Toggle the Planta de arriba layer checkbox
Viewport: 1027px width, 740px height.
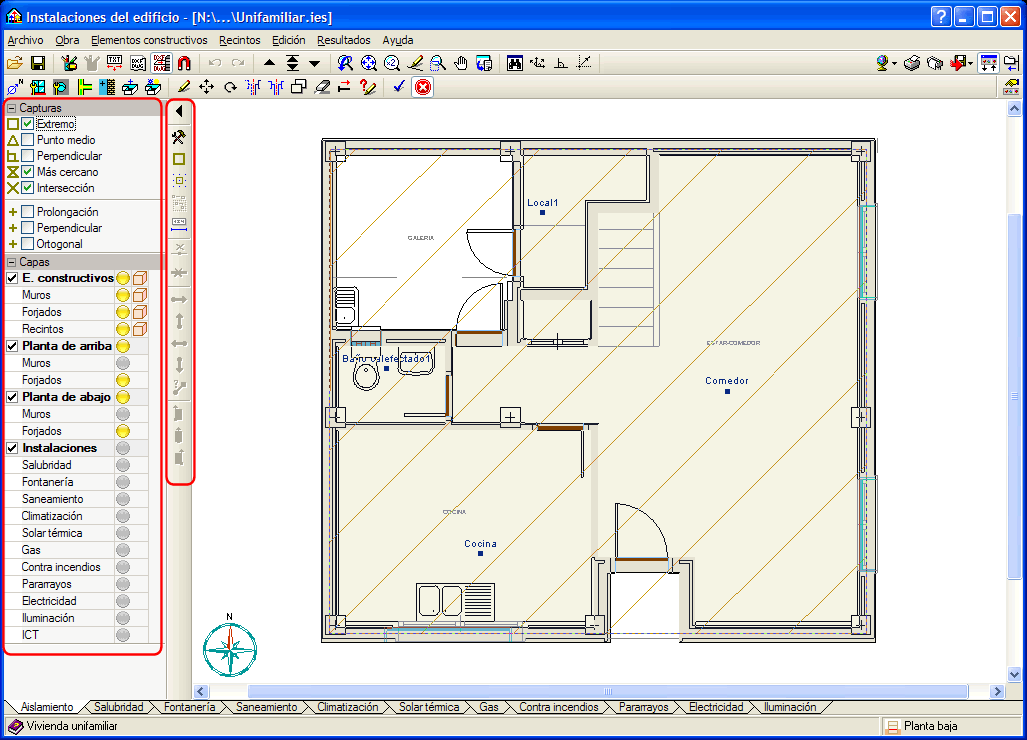12,346
